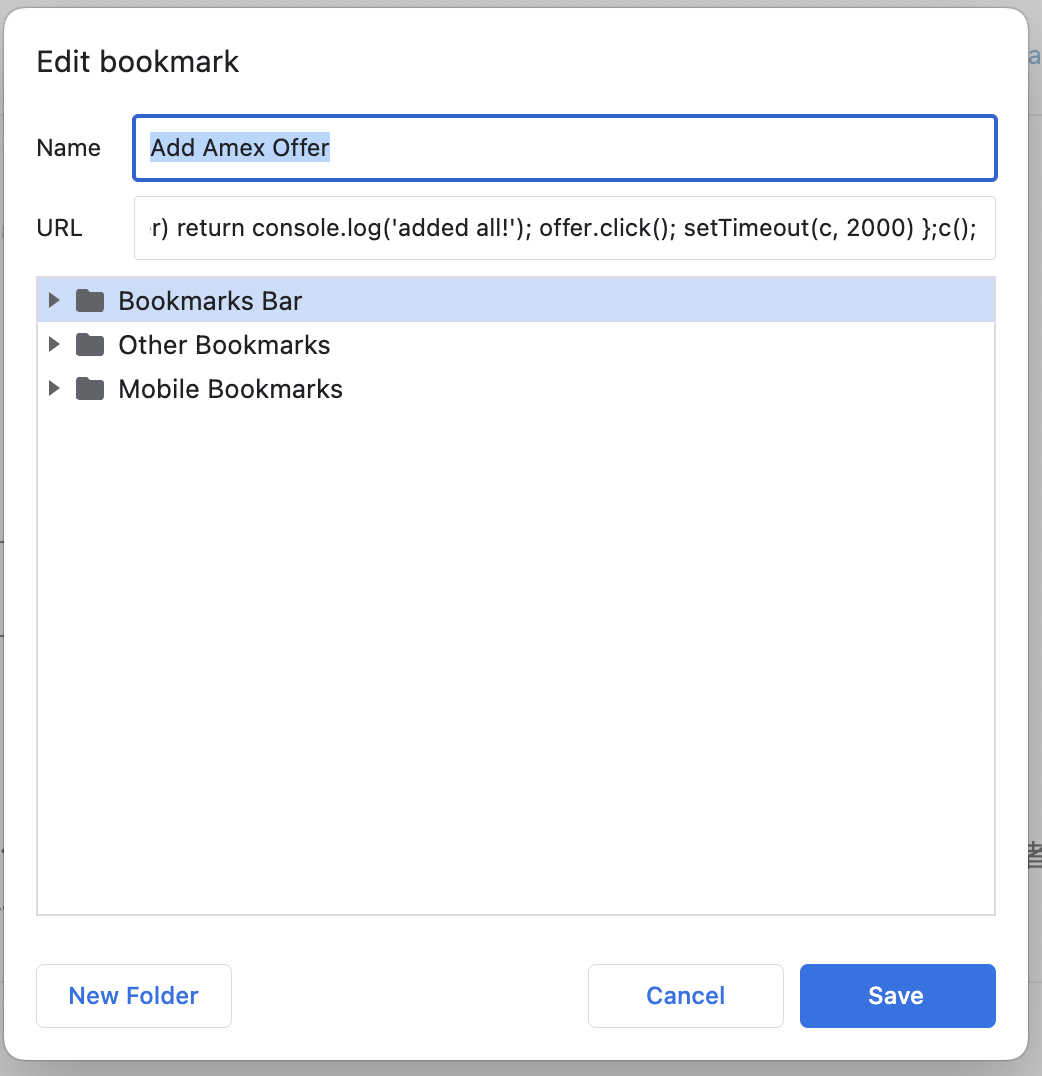
Task: Click empty space in the folder tree
Action: [x=516, y=652]
